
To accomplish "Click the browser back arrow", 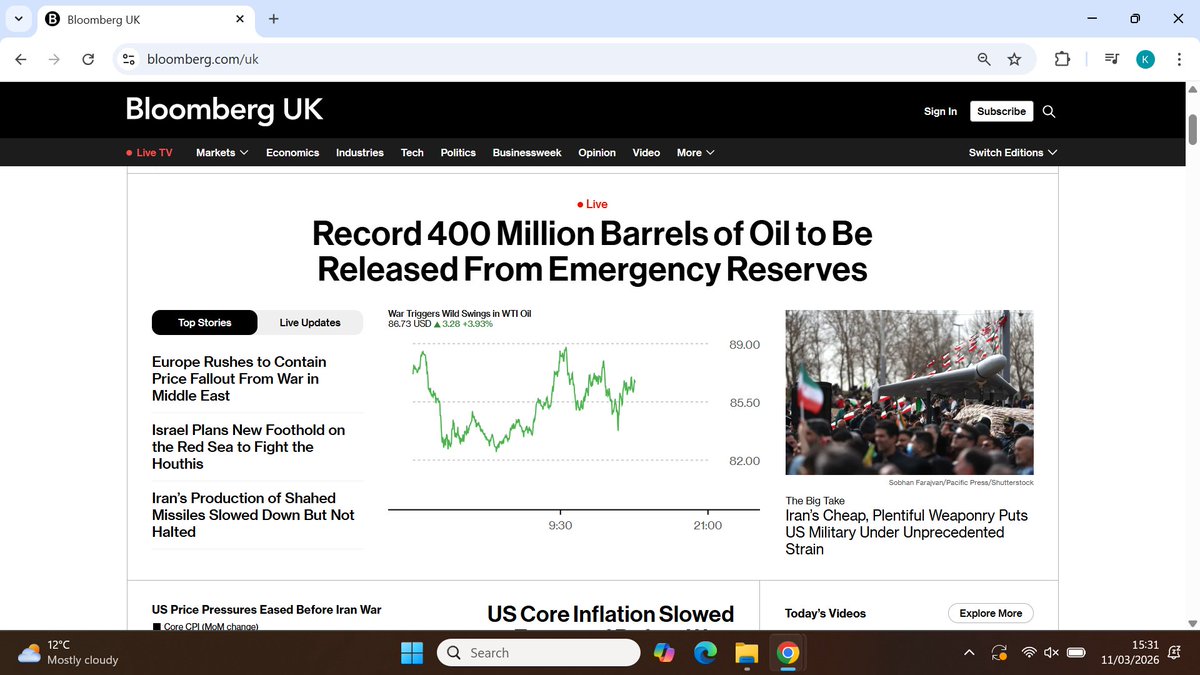I will click(x=21, y=60).
